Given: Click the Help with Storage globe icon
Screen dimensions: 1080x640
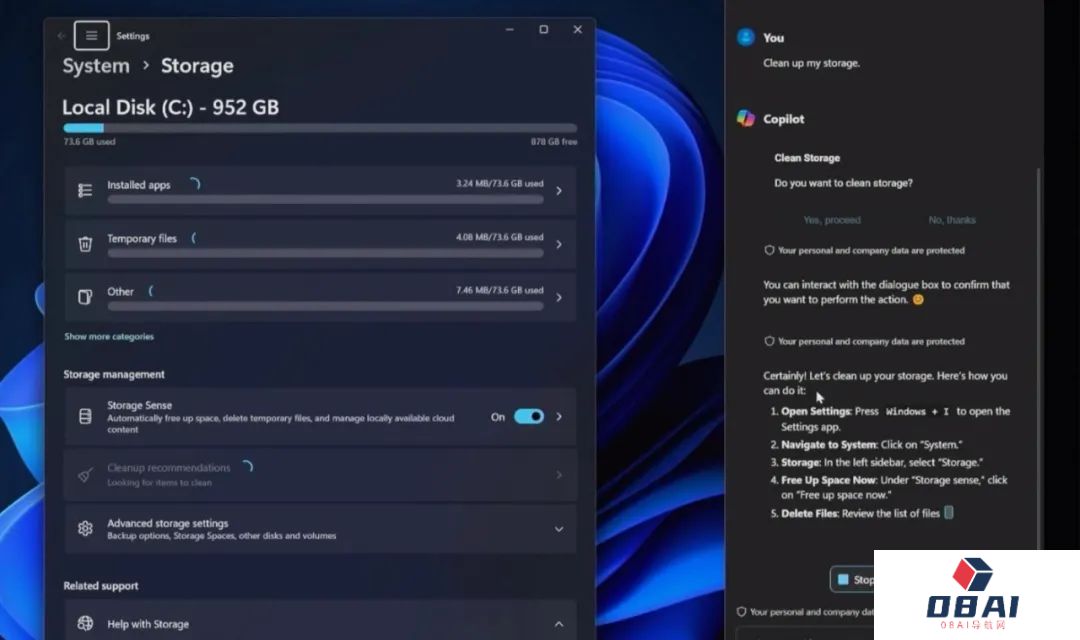Looking at the screenshot, I should 85,623.
